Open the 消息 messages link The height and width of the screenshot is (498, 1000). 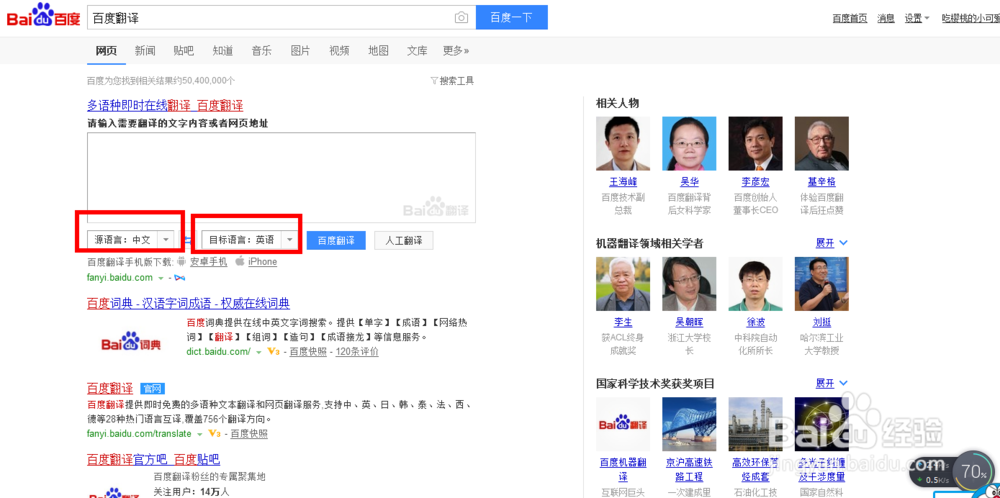[886, 18]
